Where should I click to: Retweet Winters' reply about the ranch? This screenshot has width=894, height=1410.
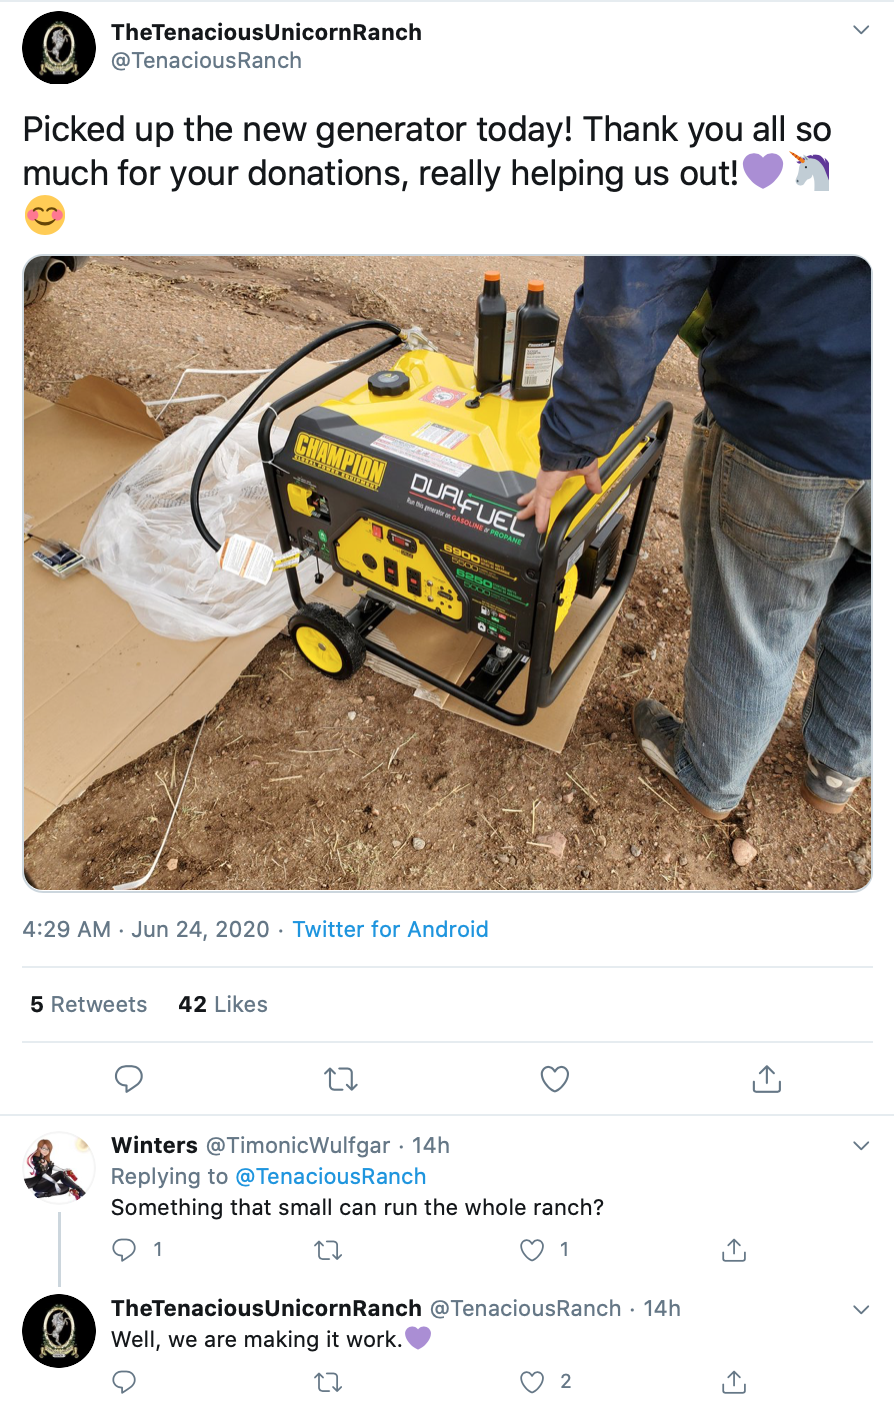click(328, 1250)
